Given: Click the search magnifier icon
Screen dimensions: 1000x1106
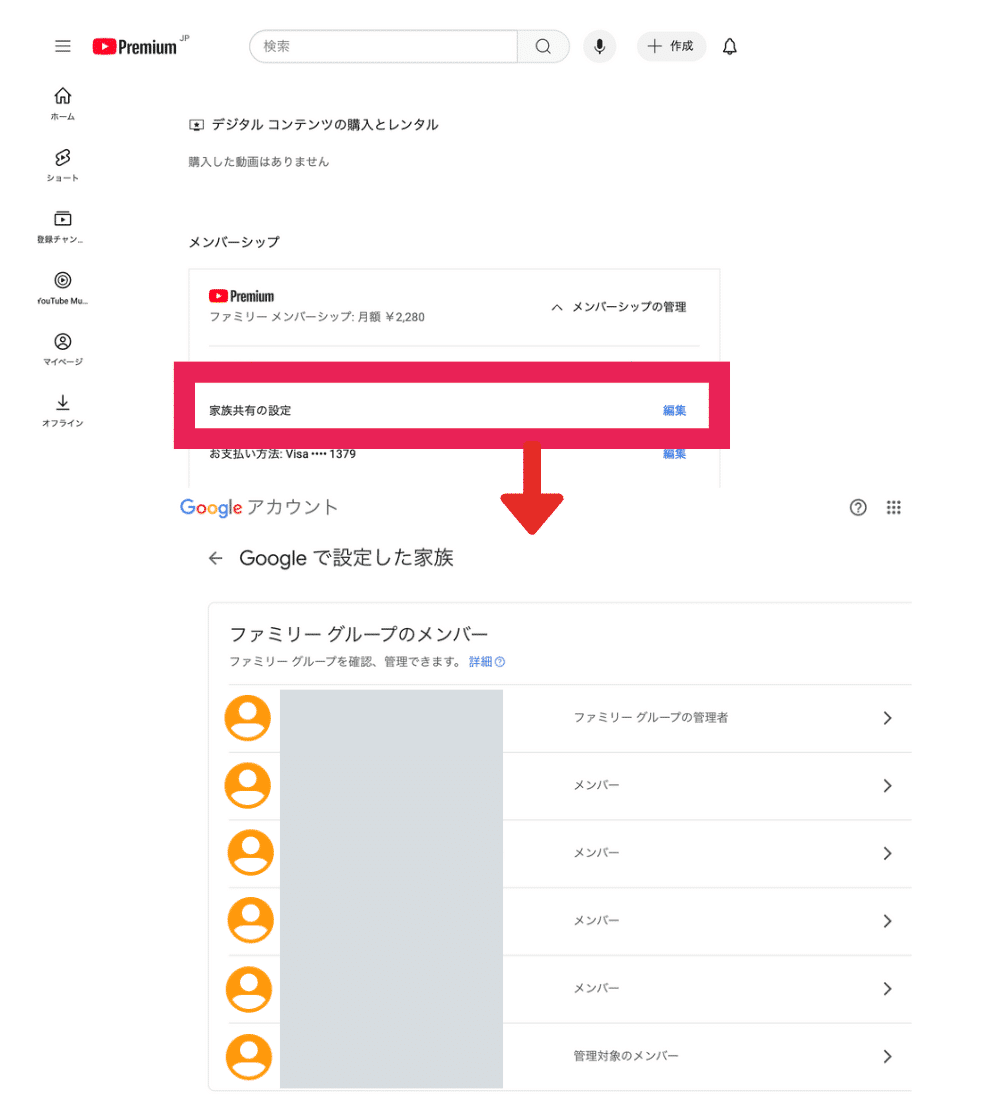Looking at the screenshot, I should pos(543,46).
